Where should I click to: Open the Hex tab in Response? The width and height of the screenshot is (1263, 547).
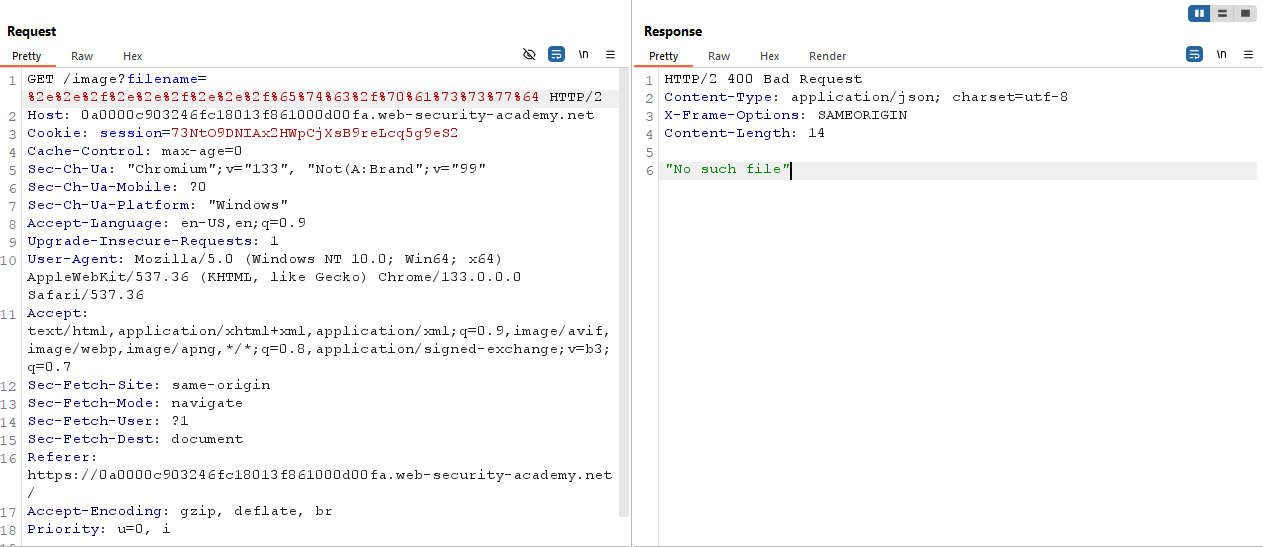(769, 56)
